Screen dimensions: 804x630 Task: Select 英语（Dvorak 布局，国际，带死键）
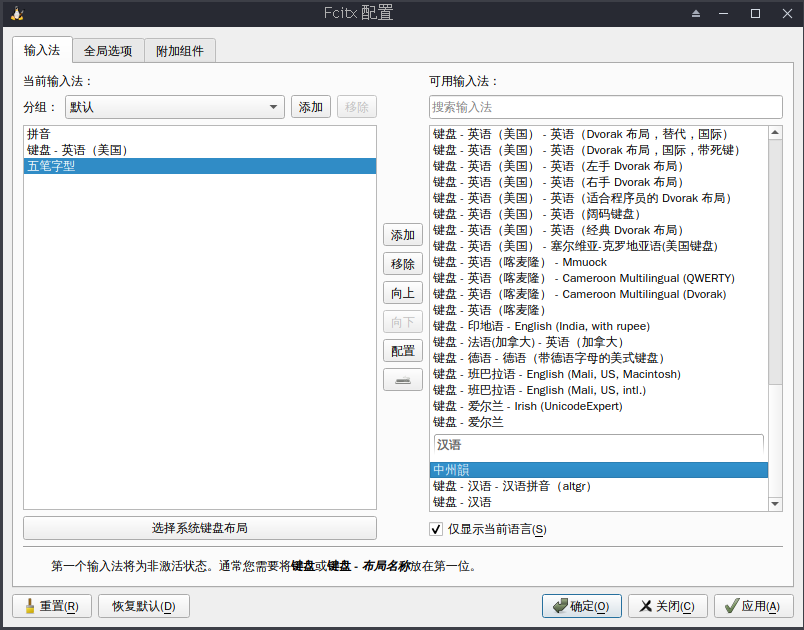pyautogui.click(x=599, y=150)
